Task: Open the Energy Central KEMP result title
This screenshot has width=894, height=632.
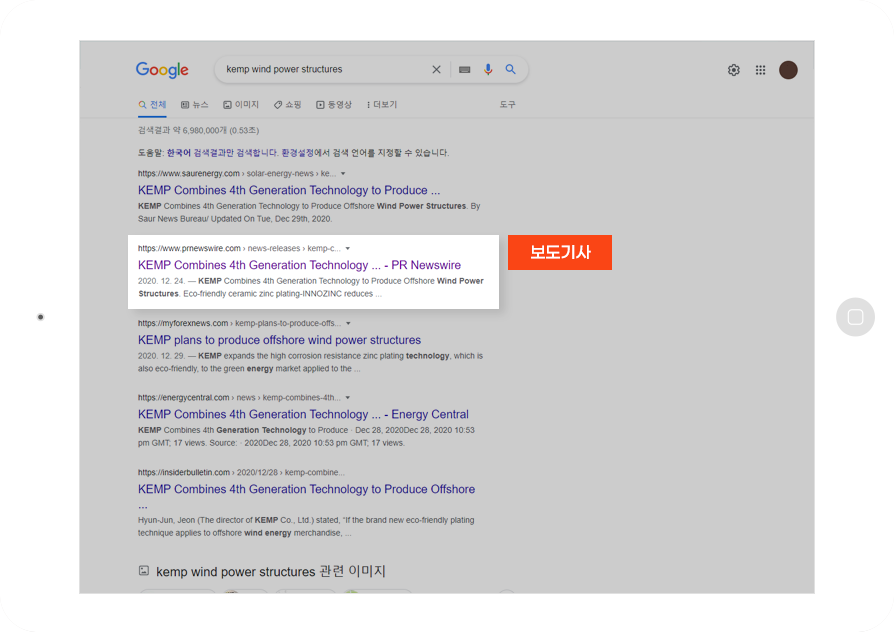Action: 303,415
